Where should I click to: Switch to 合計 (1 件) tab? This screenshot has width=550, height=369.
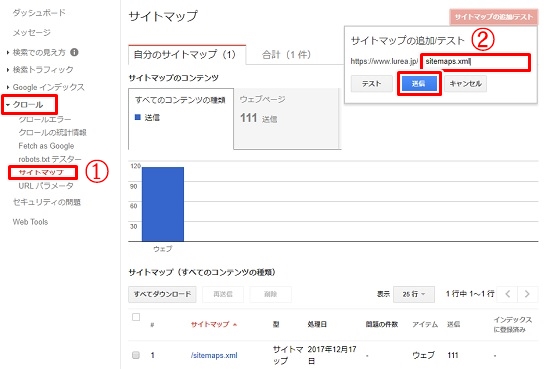pyautogui.click(x=287, y=55)
